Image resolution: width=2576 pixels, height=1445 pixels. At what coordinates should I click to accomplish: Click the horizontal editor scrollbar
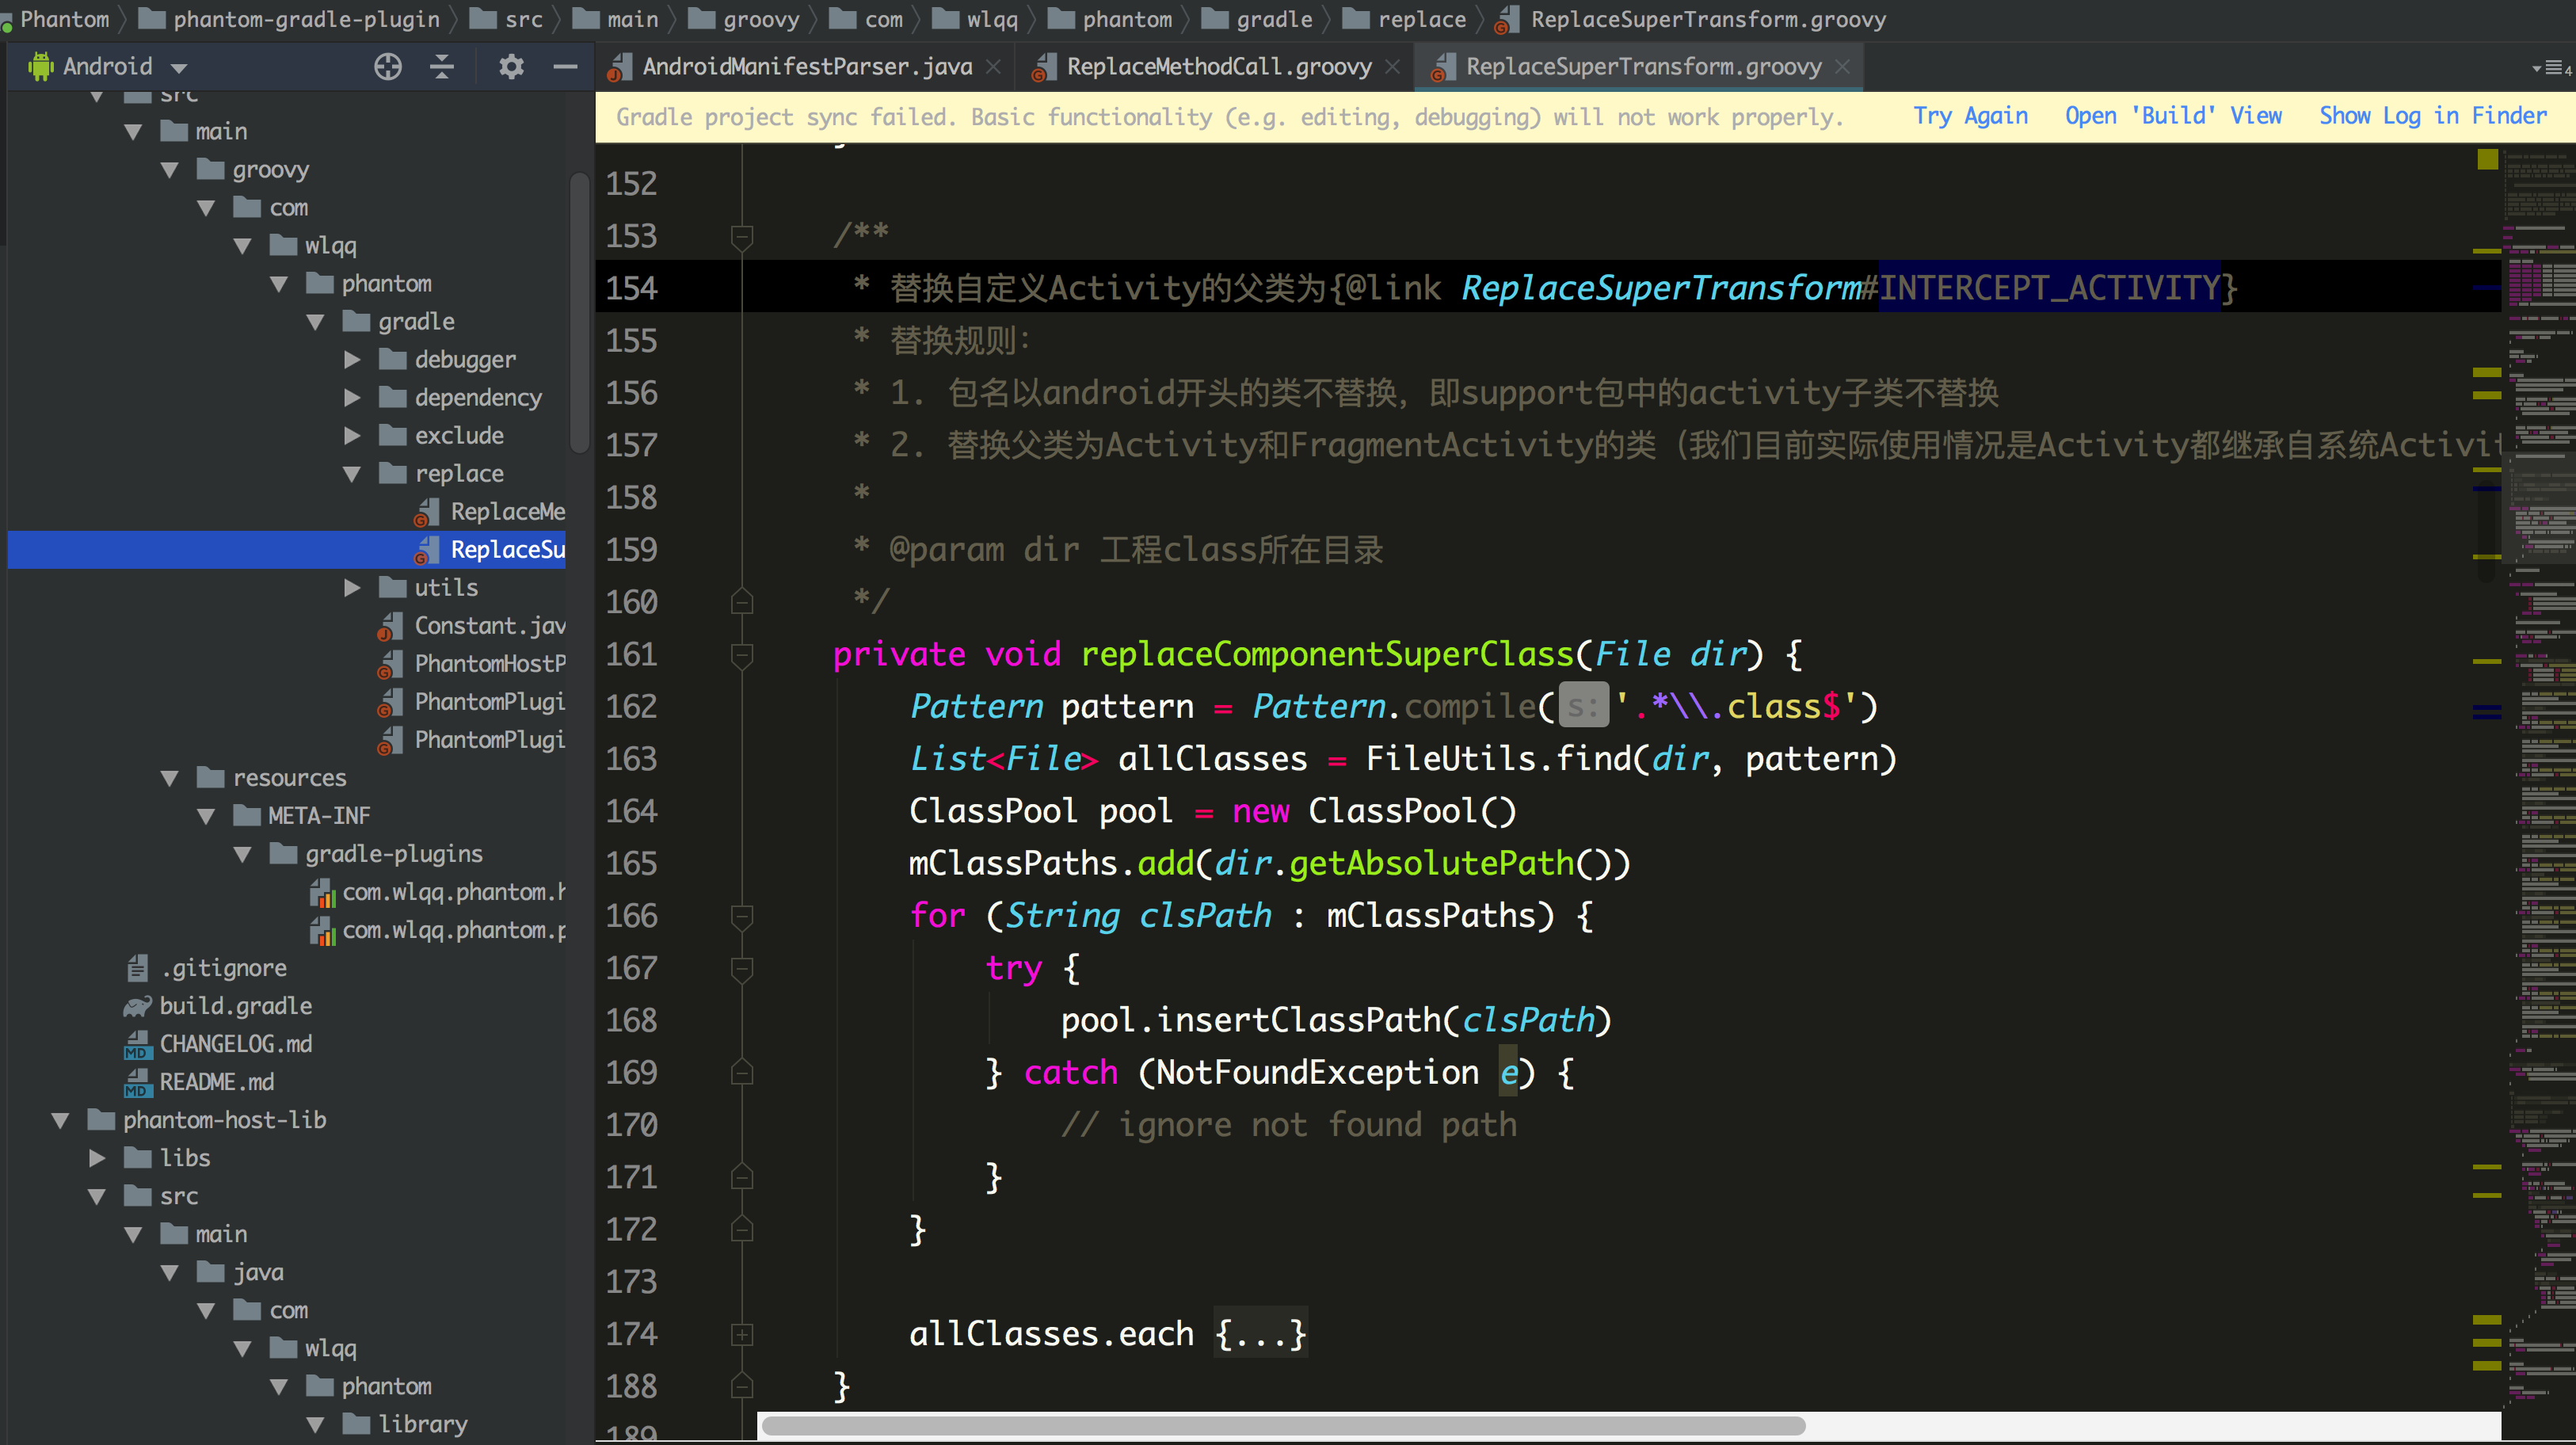coord(1283,1425)
